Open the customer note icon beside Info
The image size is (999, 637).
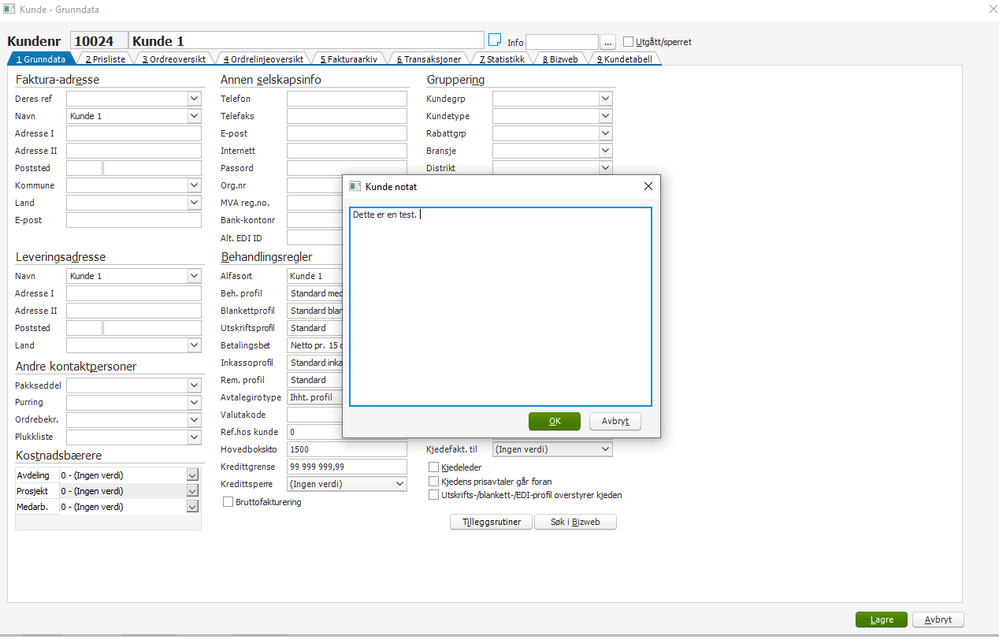click(494, 40)
